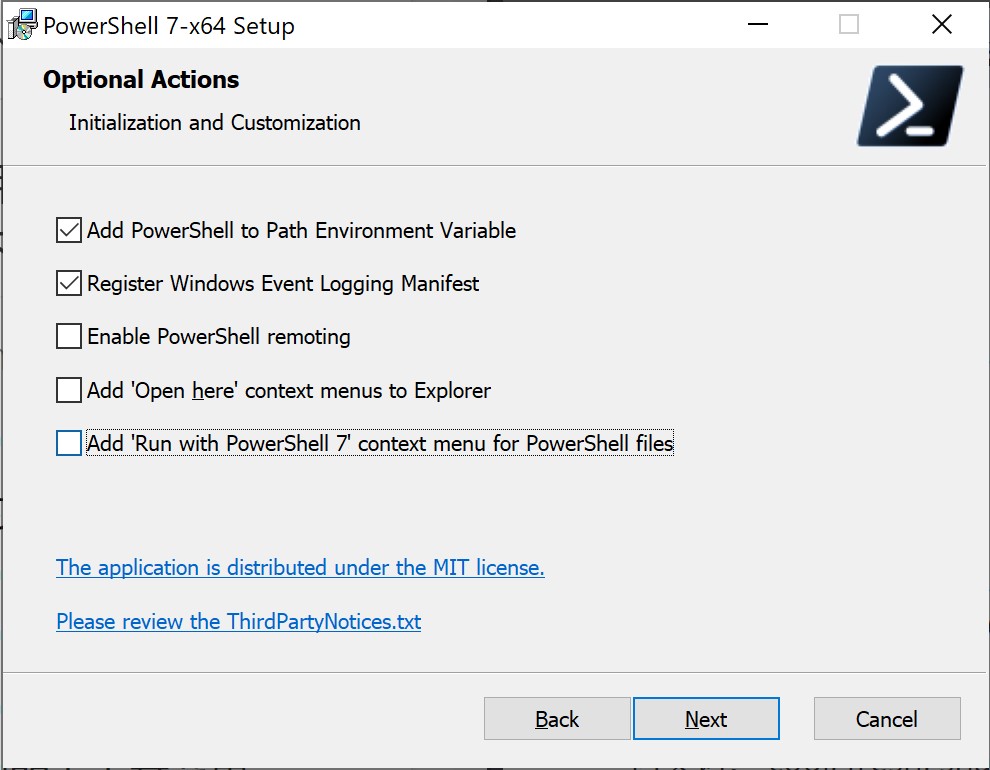Click the installer icon in the title bar
The width and height of the screenshot is (990, 770).
tap(21, 25)
